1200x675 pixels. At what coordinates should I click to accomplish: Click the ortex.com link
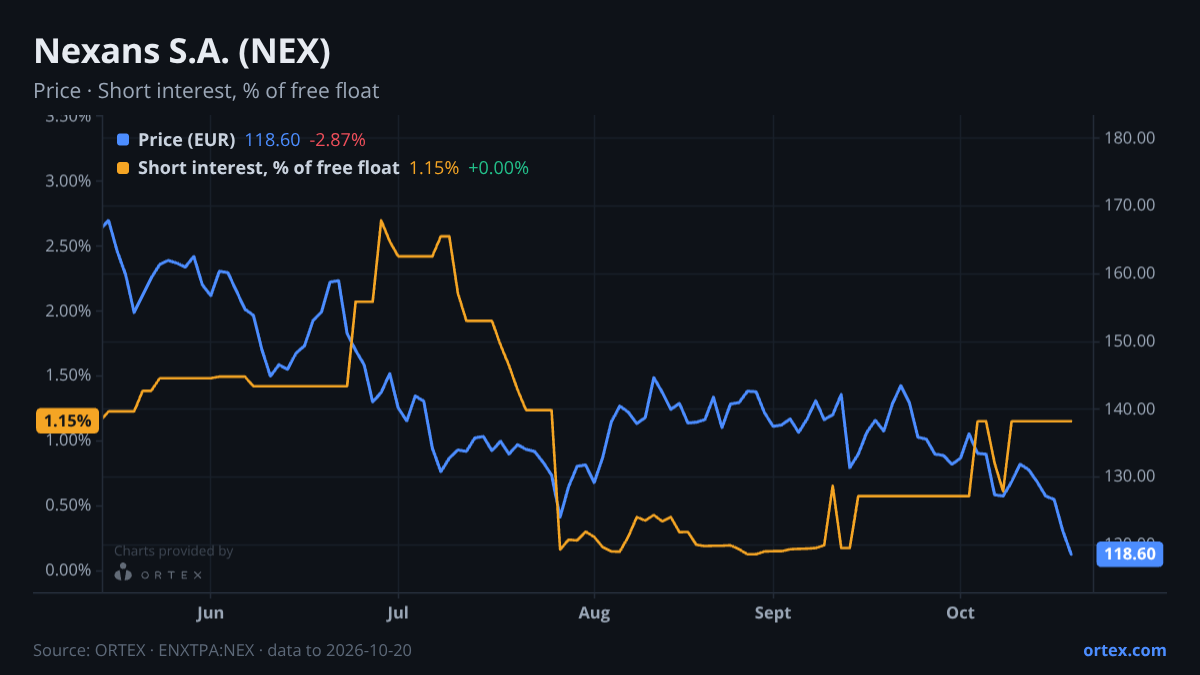pos(1124,650)
